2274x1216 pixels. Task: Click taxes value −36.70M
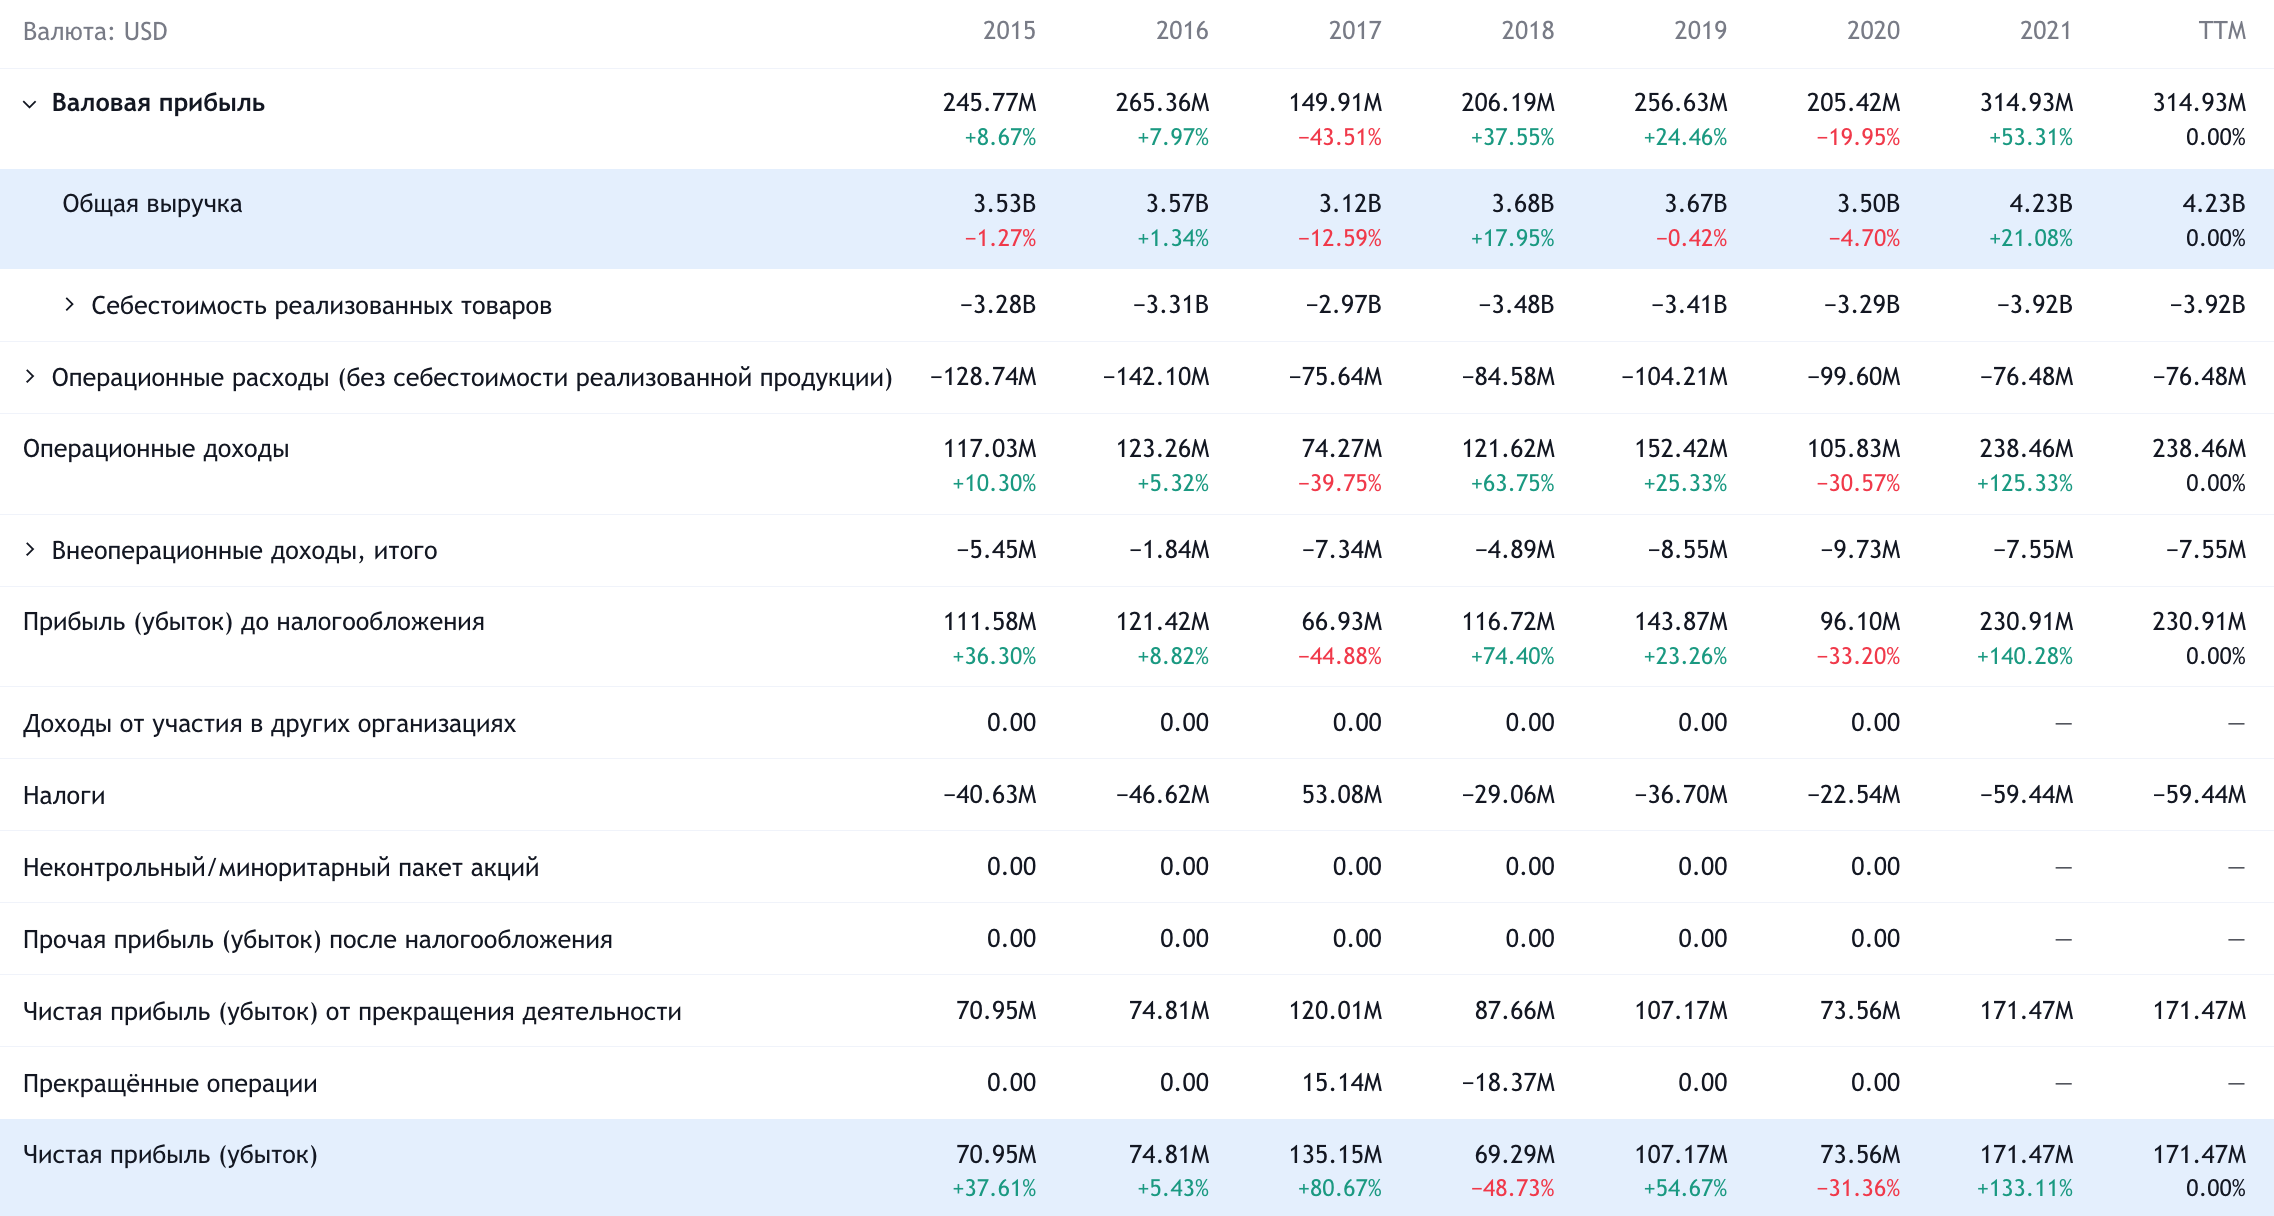click(1681, 795)
